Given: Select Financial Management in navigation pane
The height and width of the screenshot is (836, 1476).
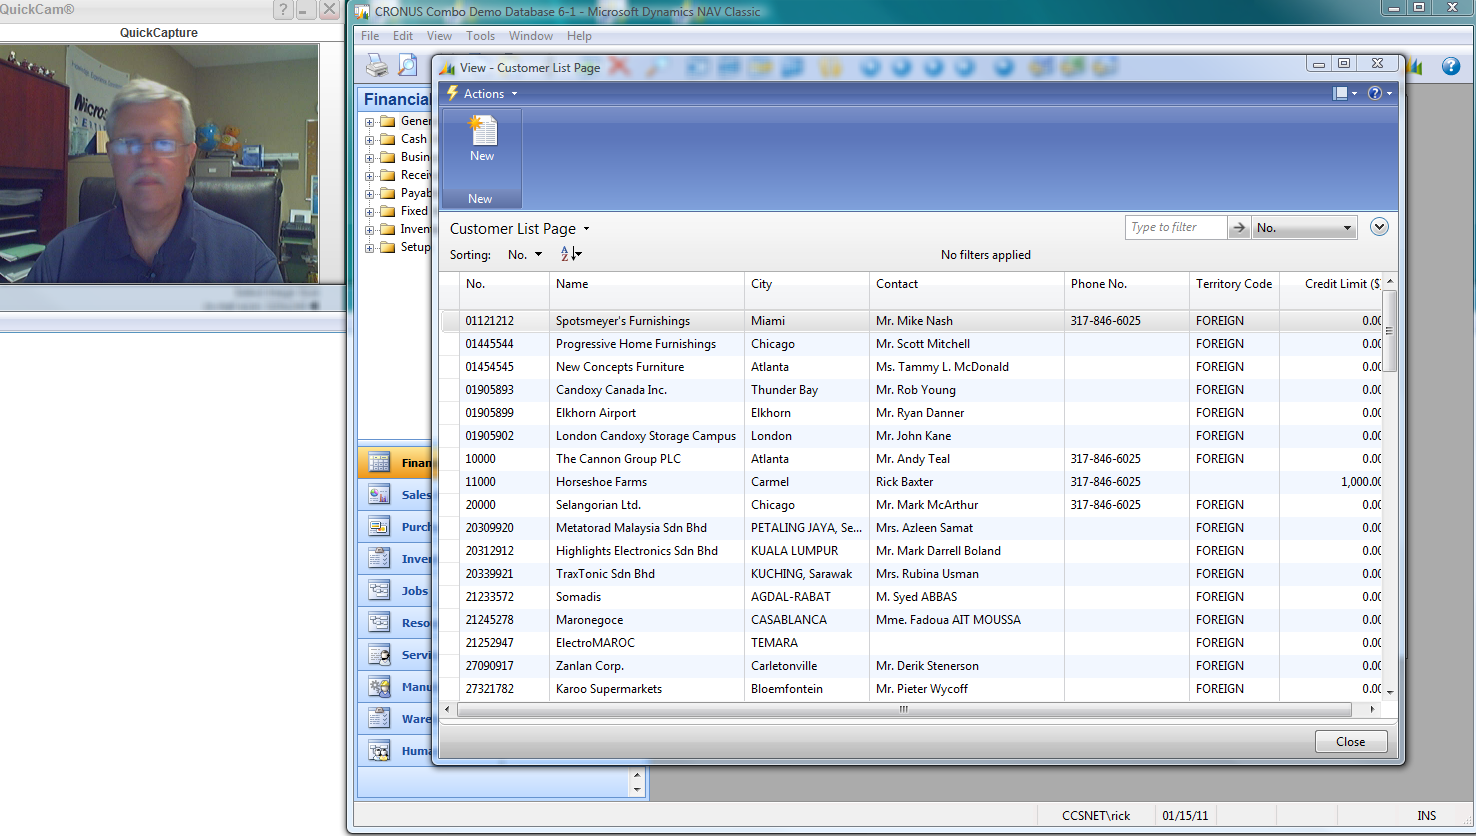Looking at the screenshot, I should click(395, 462).
